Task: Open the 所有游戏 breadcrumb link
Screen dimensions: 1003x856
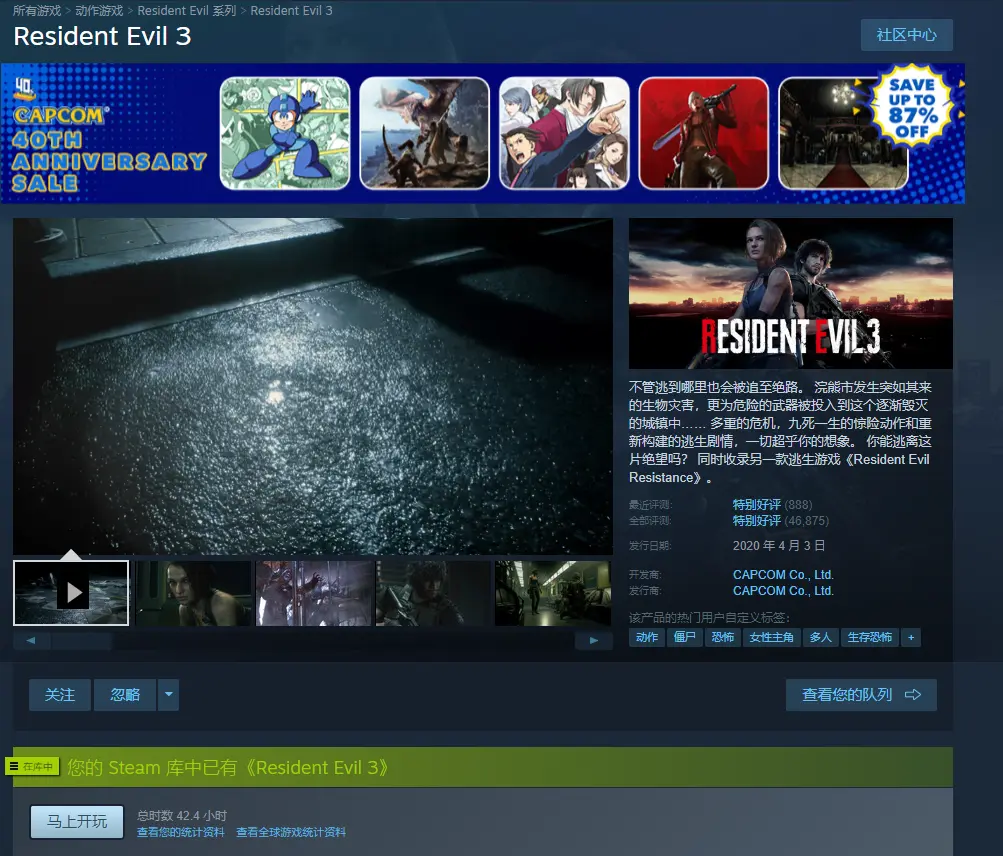Action: [37, 11]
